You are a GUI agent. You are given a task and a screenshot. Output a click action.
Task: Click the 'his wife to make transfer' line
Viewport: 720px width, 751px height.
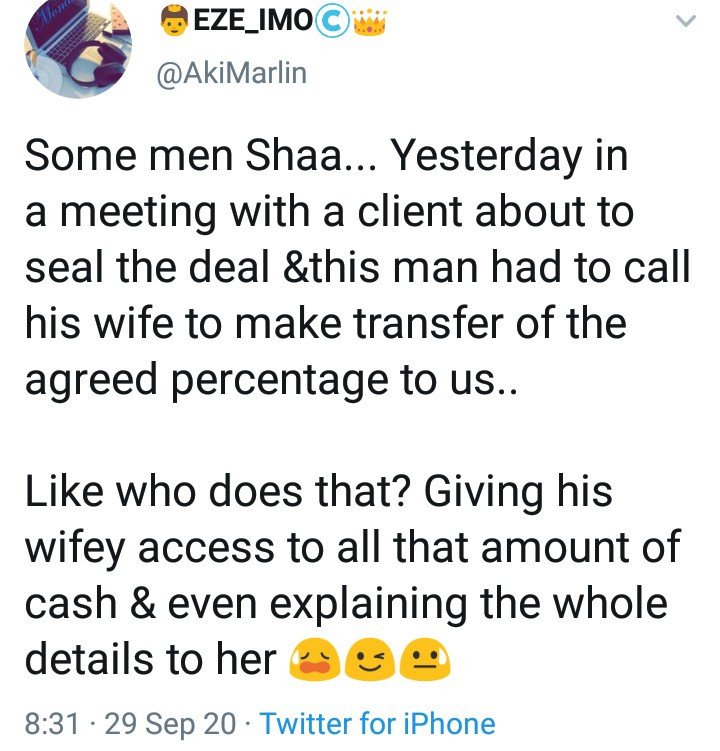click(326, 323)
